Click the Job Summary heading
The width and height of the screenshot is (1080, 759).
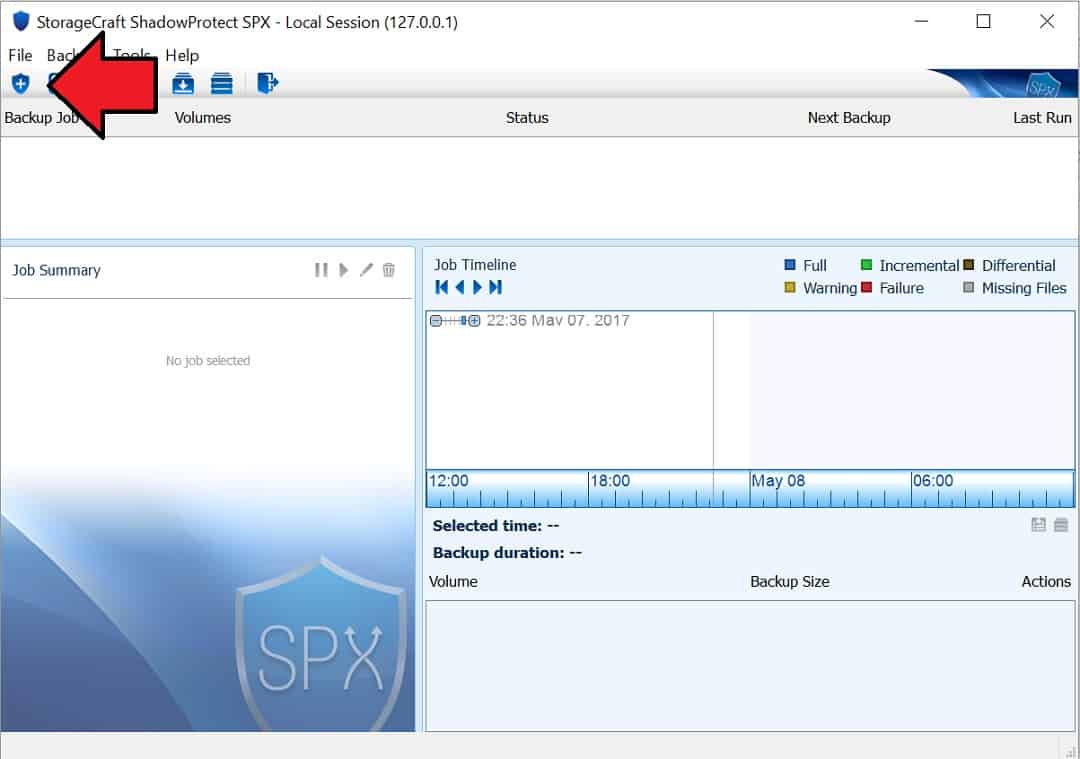(56, 271)
